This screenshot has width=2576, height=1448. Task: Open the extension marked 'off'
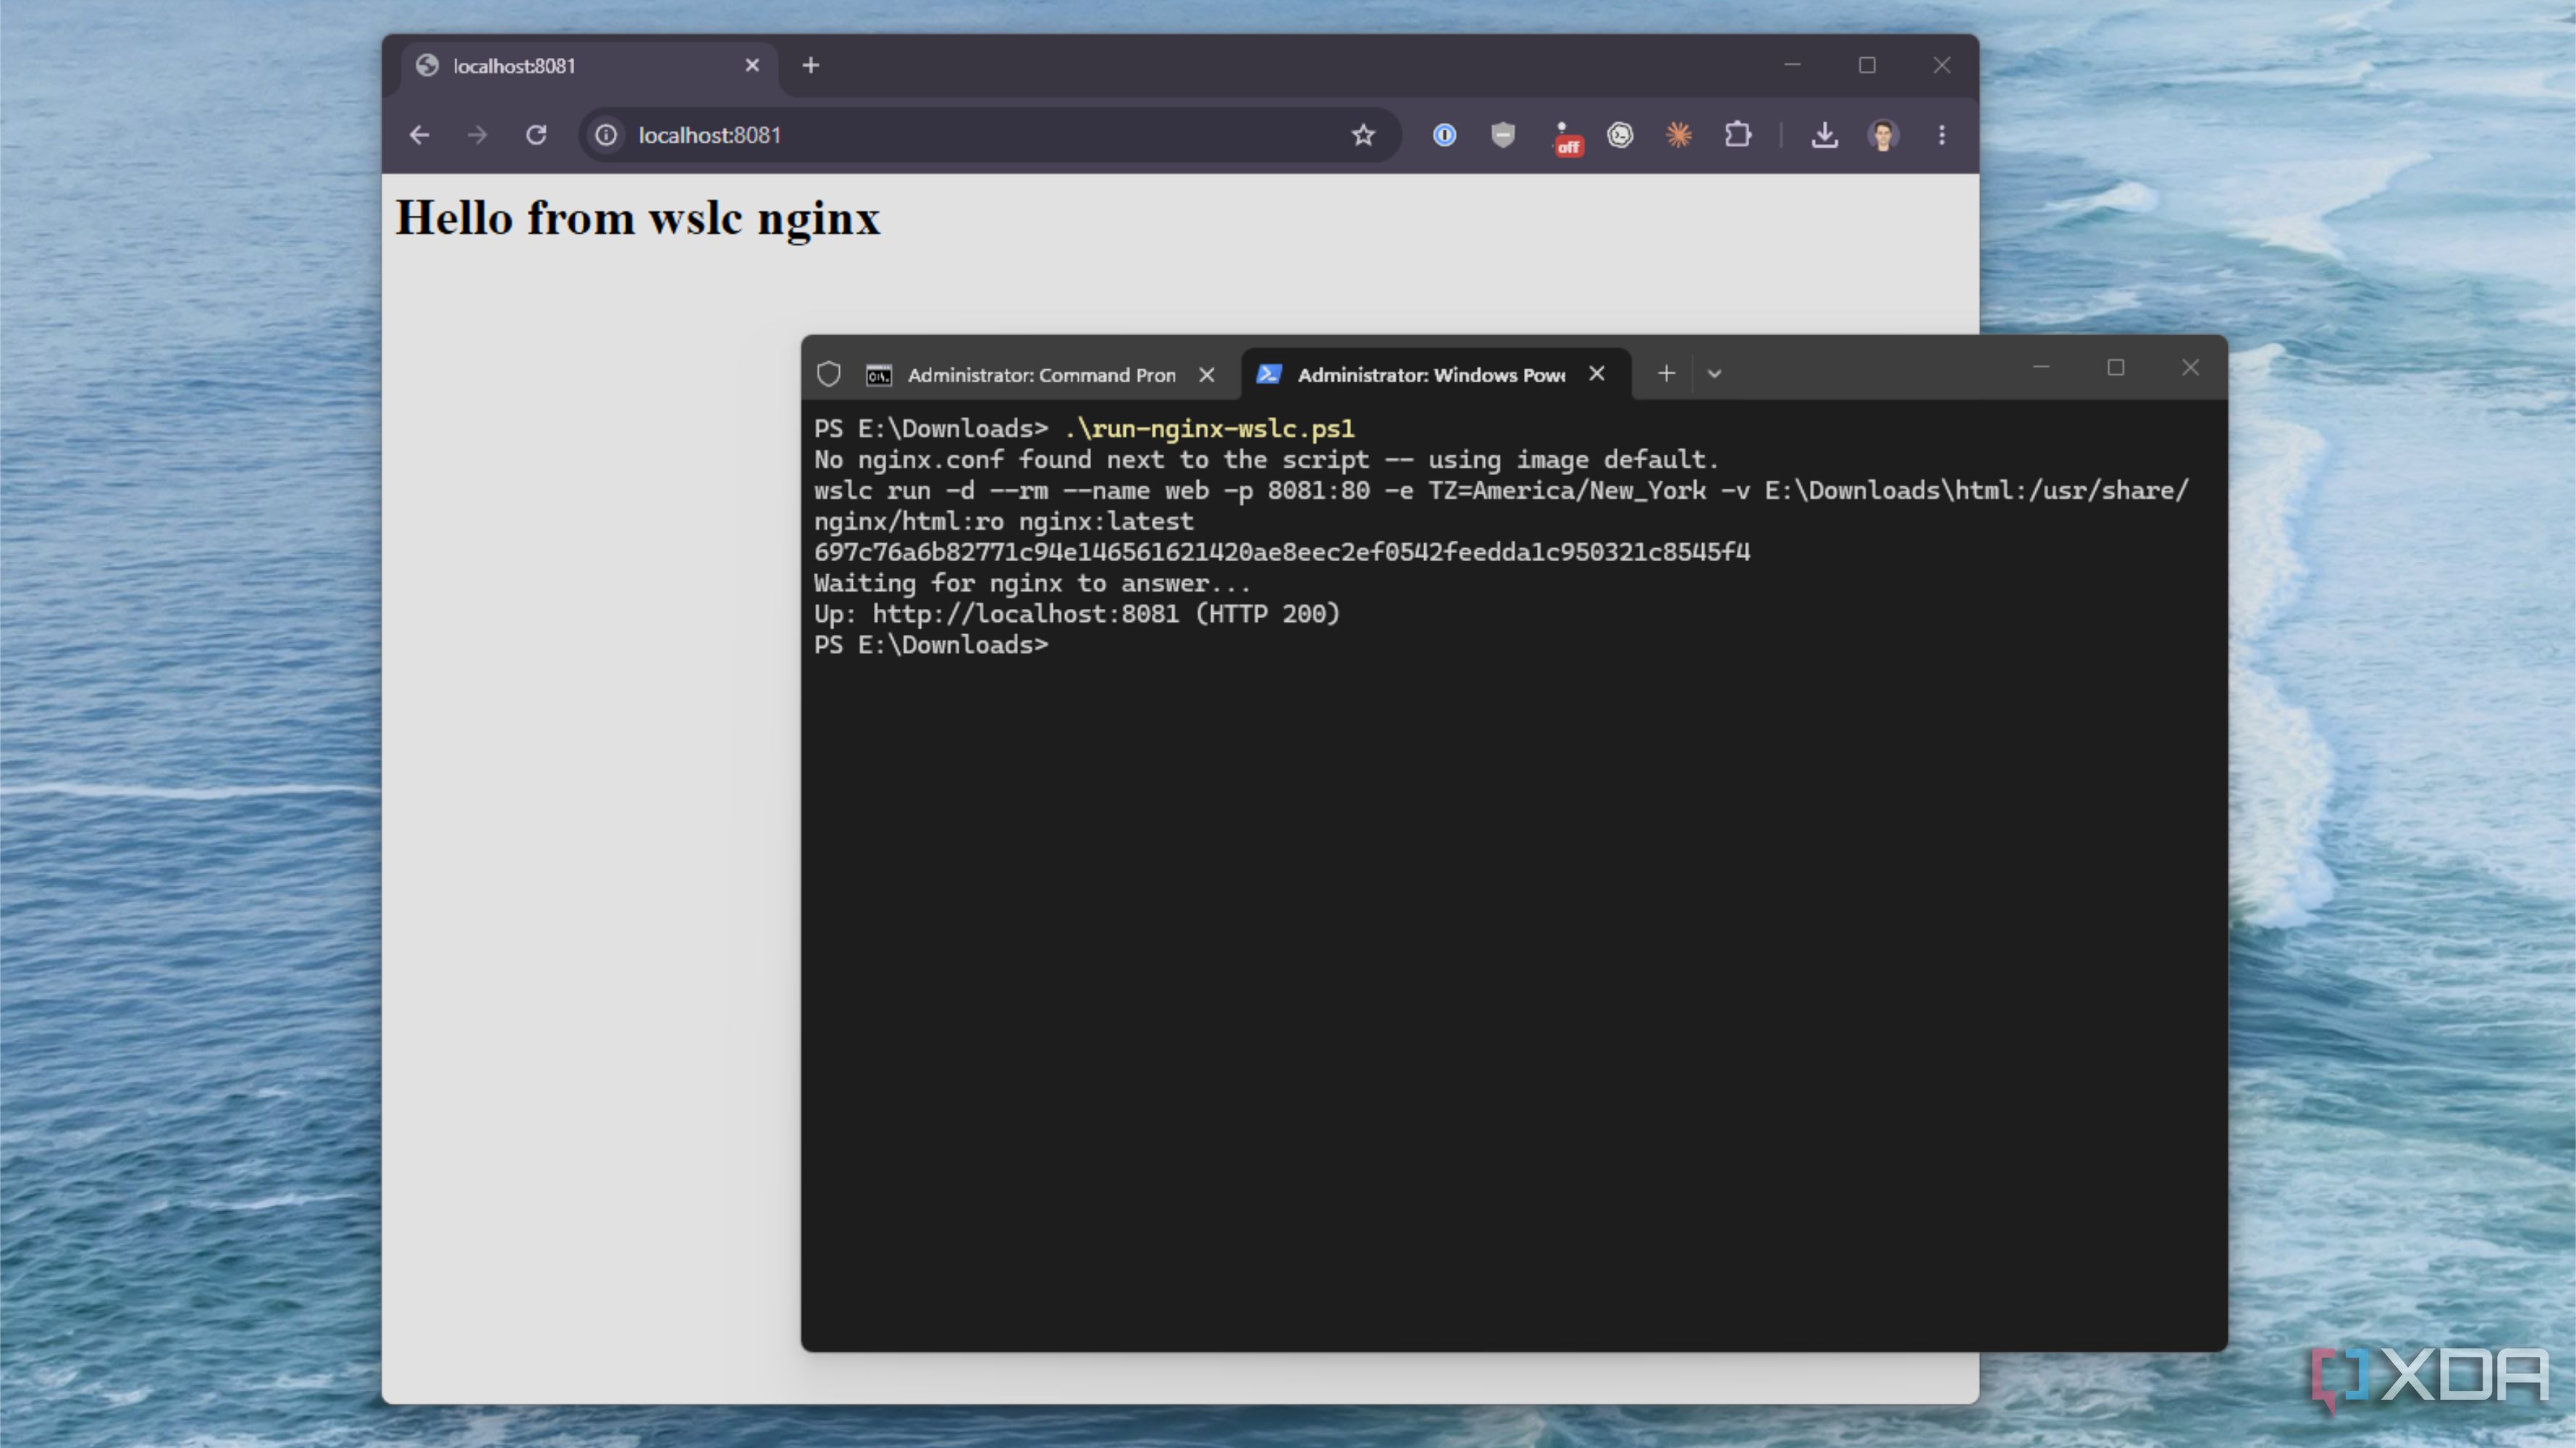[x=1566, y=138]
